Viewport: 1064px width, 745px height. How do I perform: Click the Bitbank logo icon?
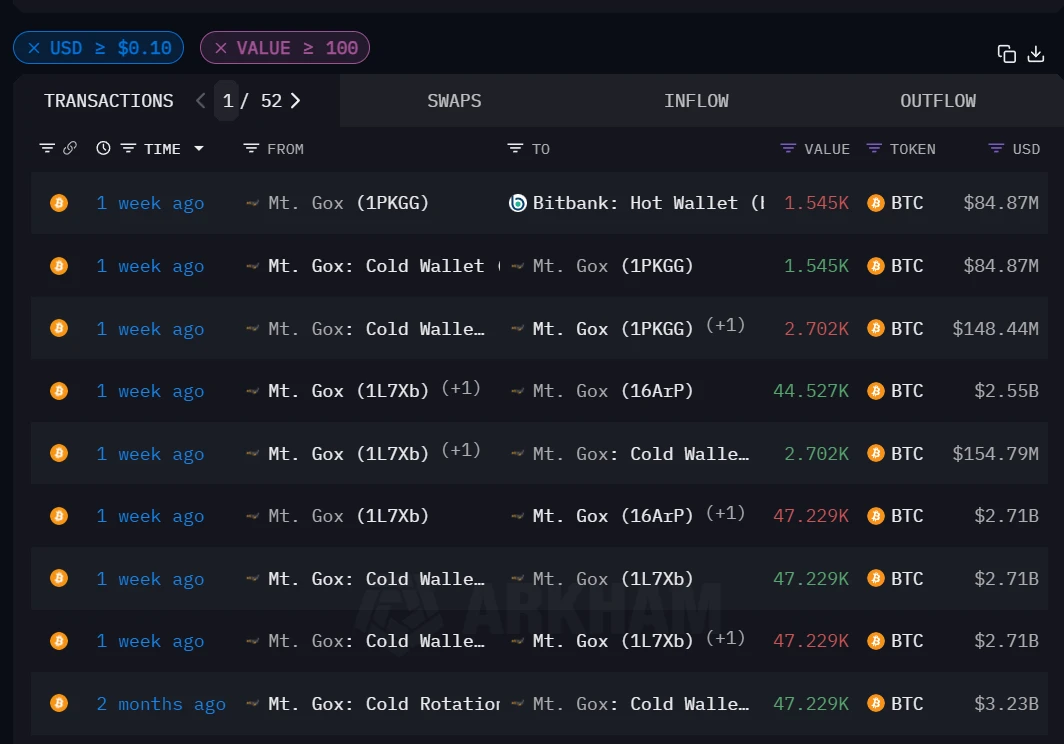coord(518,203)
